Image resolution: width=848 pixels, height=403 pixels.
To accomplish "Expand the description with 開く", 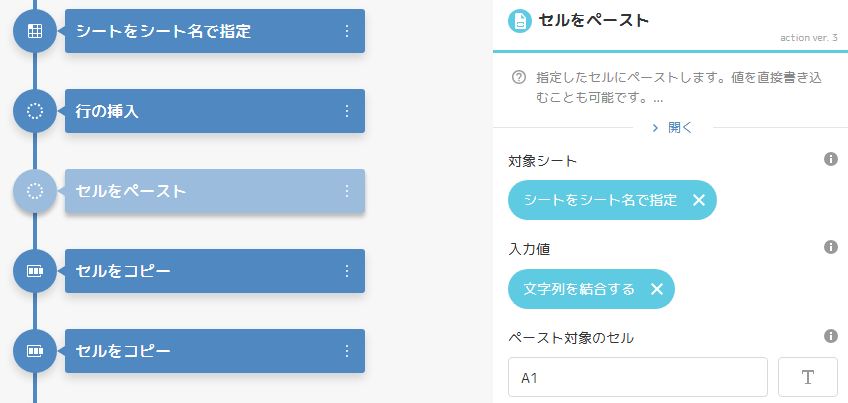I will (671, 128).
